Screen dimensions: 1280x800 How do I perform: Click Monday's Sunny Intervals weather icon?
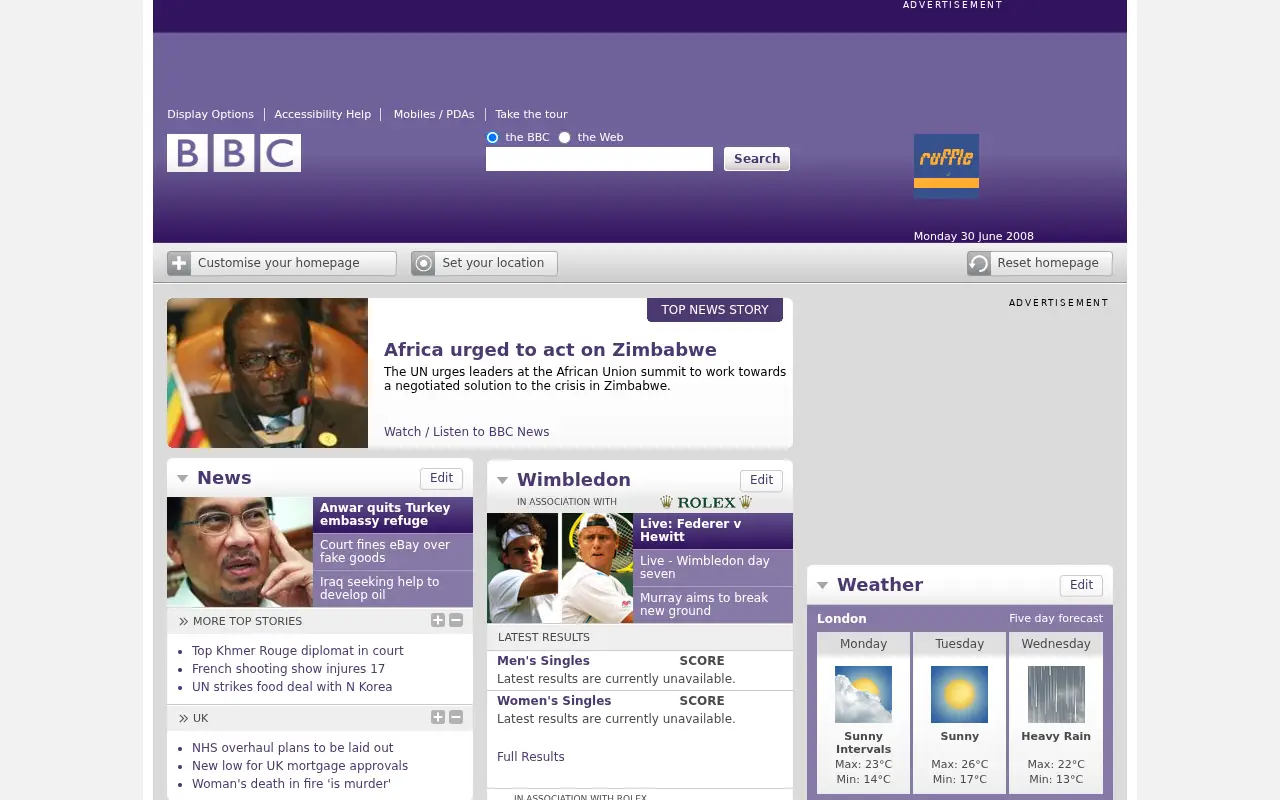coord(863,694)
